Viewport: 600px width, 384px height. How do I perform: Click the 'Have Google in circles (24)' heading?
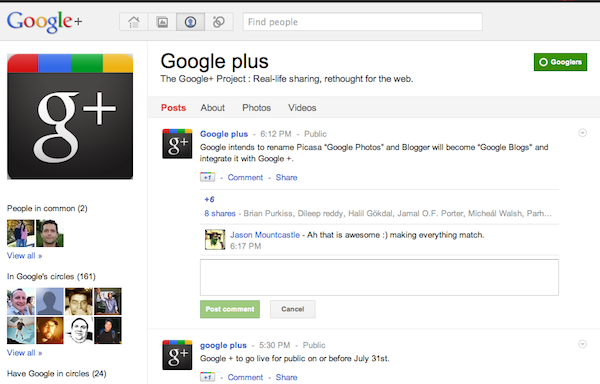click(x=57, y=374)
